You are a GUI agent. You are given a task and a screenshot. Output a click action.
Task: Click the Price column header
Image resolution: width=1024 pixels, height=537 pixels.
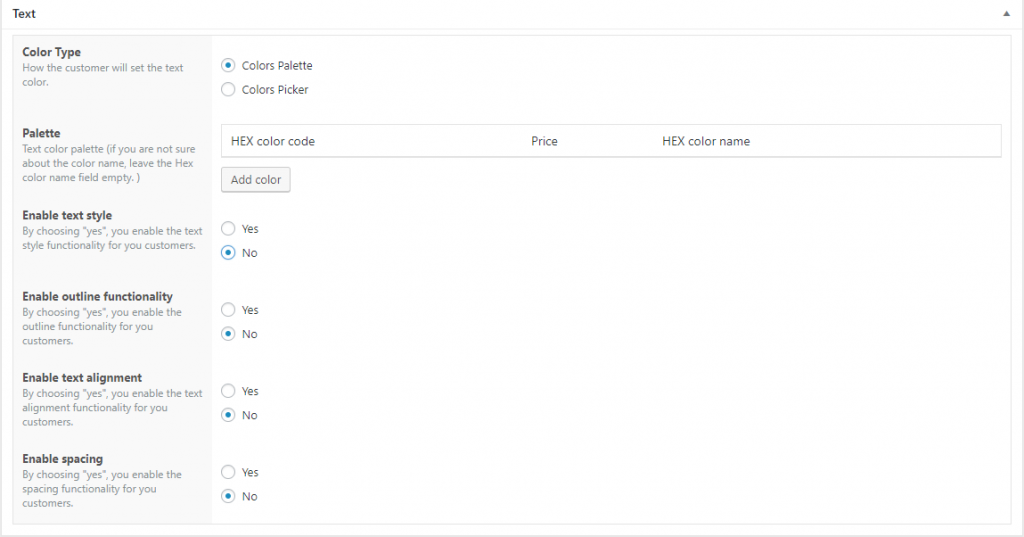pyautogui.click(x=544, y=141)
